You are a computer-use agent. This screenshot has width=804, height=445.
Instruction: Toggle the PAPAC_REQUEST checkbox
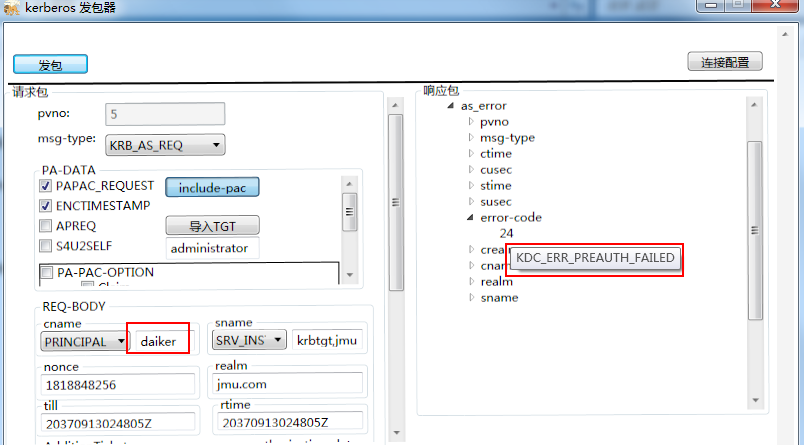coord(46,186)
